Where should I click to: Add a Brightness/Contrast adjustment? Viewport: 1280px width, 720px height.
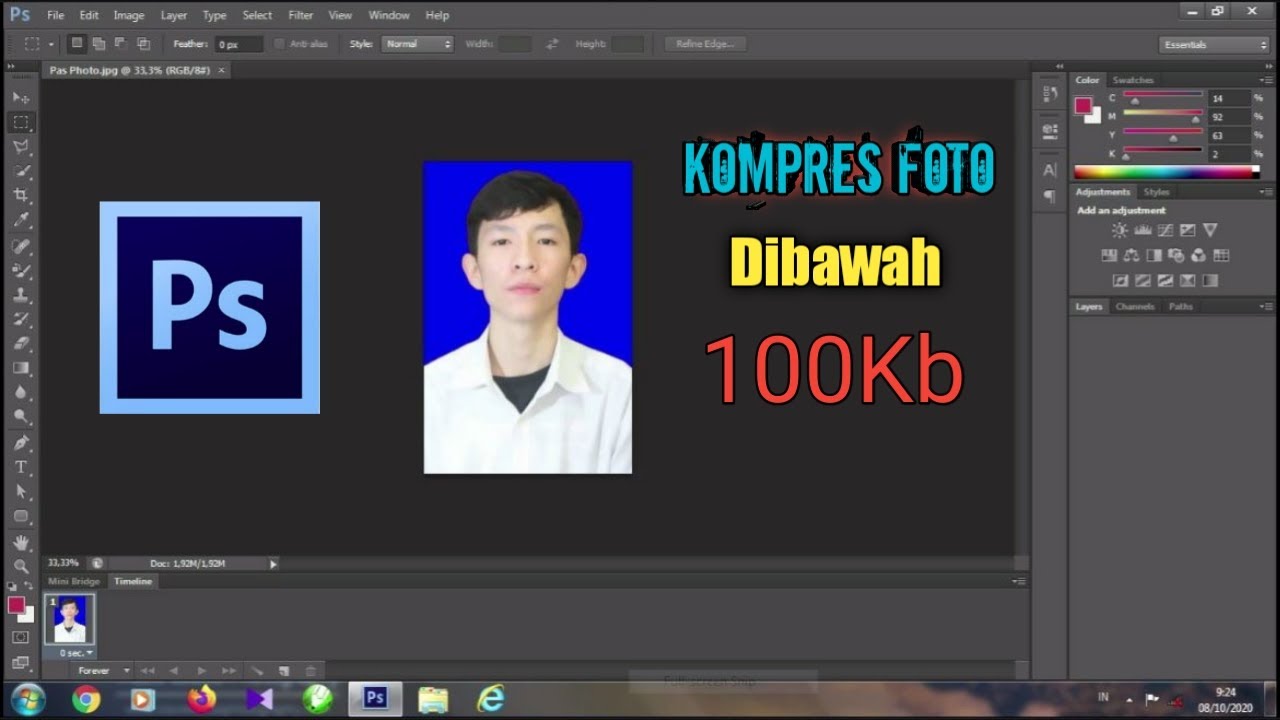(1120, 230)
